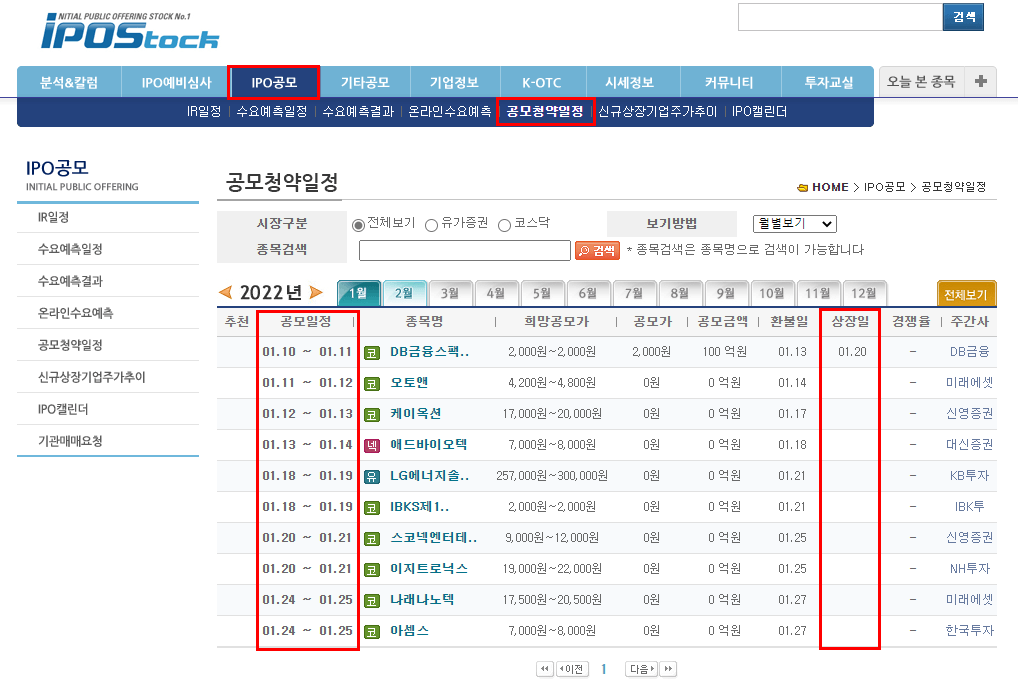Open the 월별보기 dropdown
Screen dimensions: 1018x689
[795, 224]
